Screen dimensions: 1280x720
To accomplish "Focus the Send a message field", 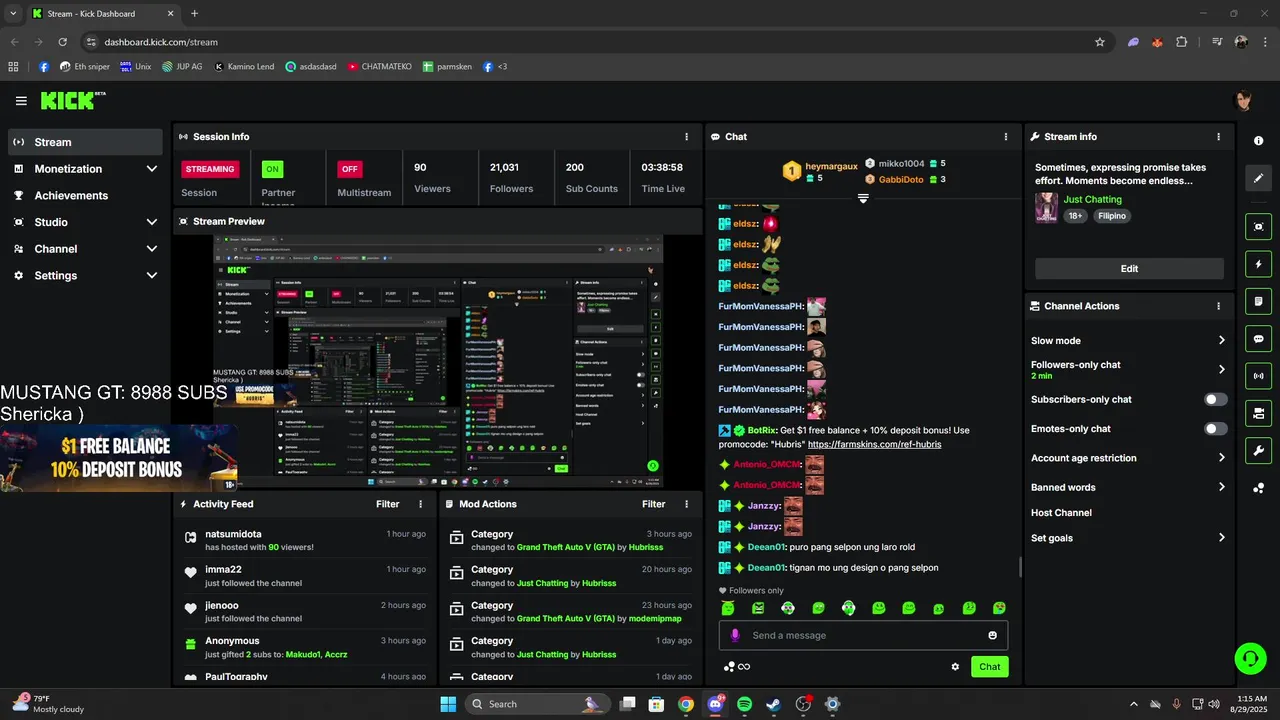I will point(863,635).
